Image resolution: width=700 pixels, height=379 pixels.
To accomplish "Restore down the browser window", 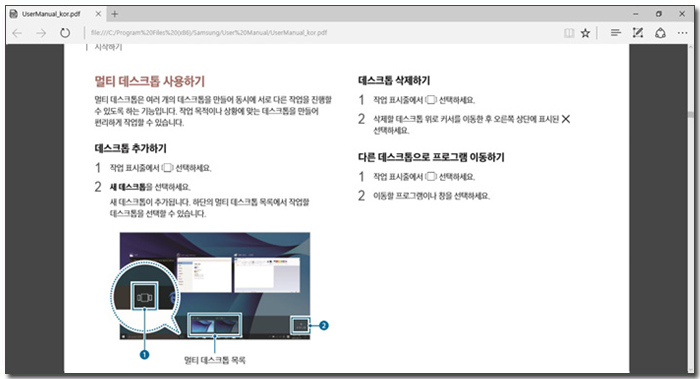I will pyautogui.click(x=659, y=14).
